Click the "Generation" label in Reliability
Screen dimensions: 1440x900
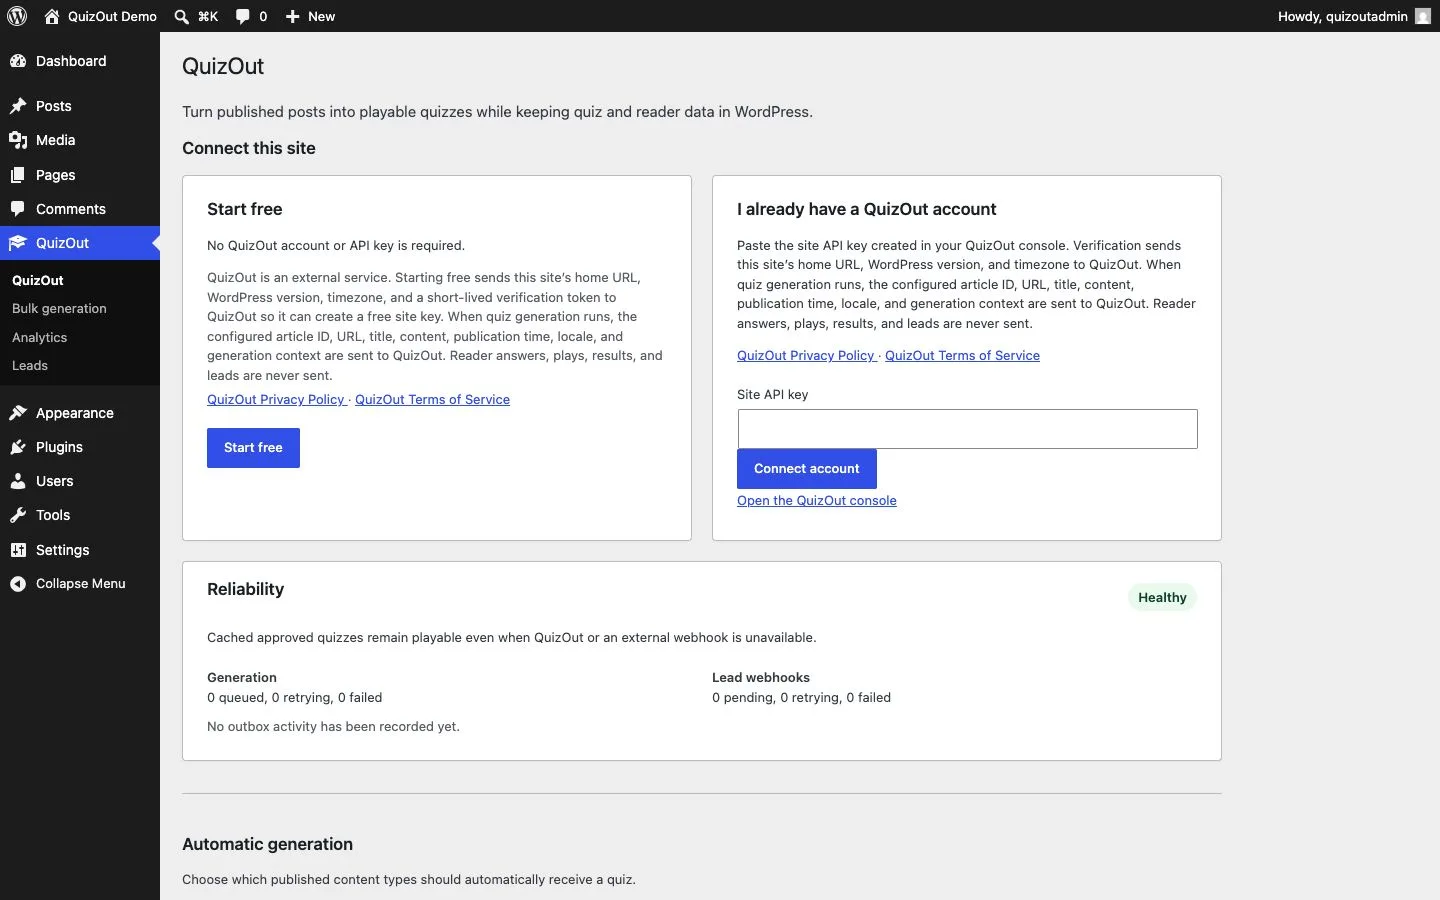242,678
